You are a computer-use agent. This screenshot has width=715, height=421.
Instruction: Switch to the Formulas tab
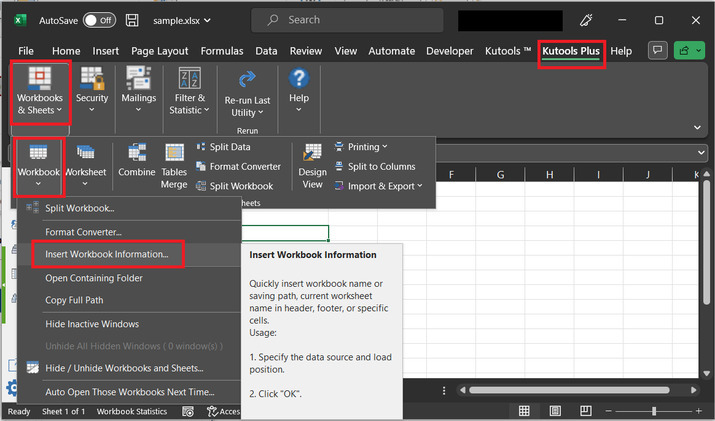222,51
